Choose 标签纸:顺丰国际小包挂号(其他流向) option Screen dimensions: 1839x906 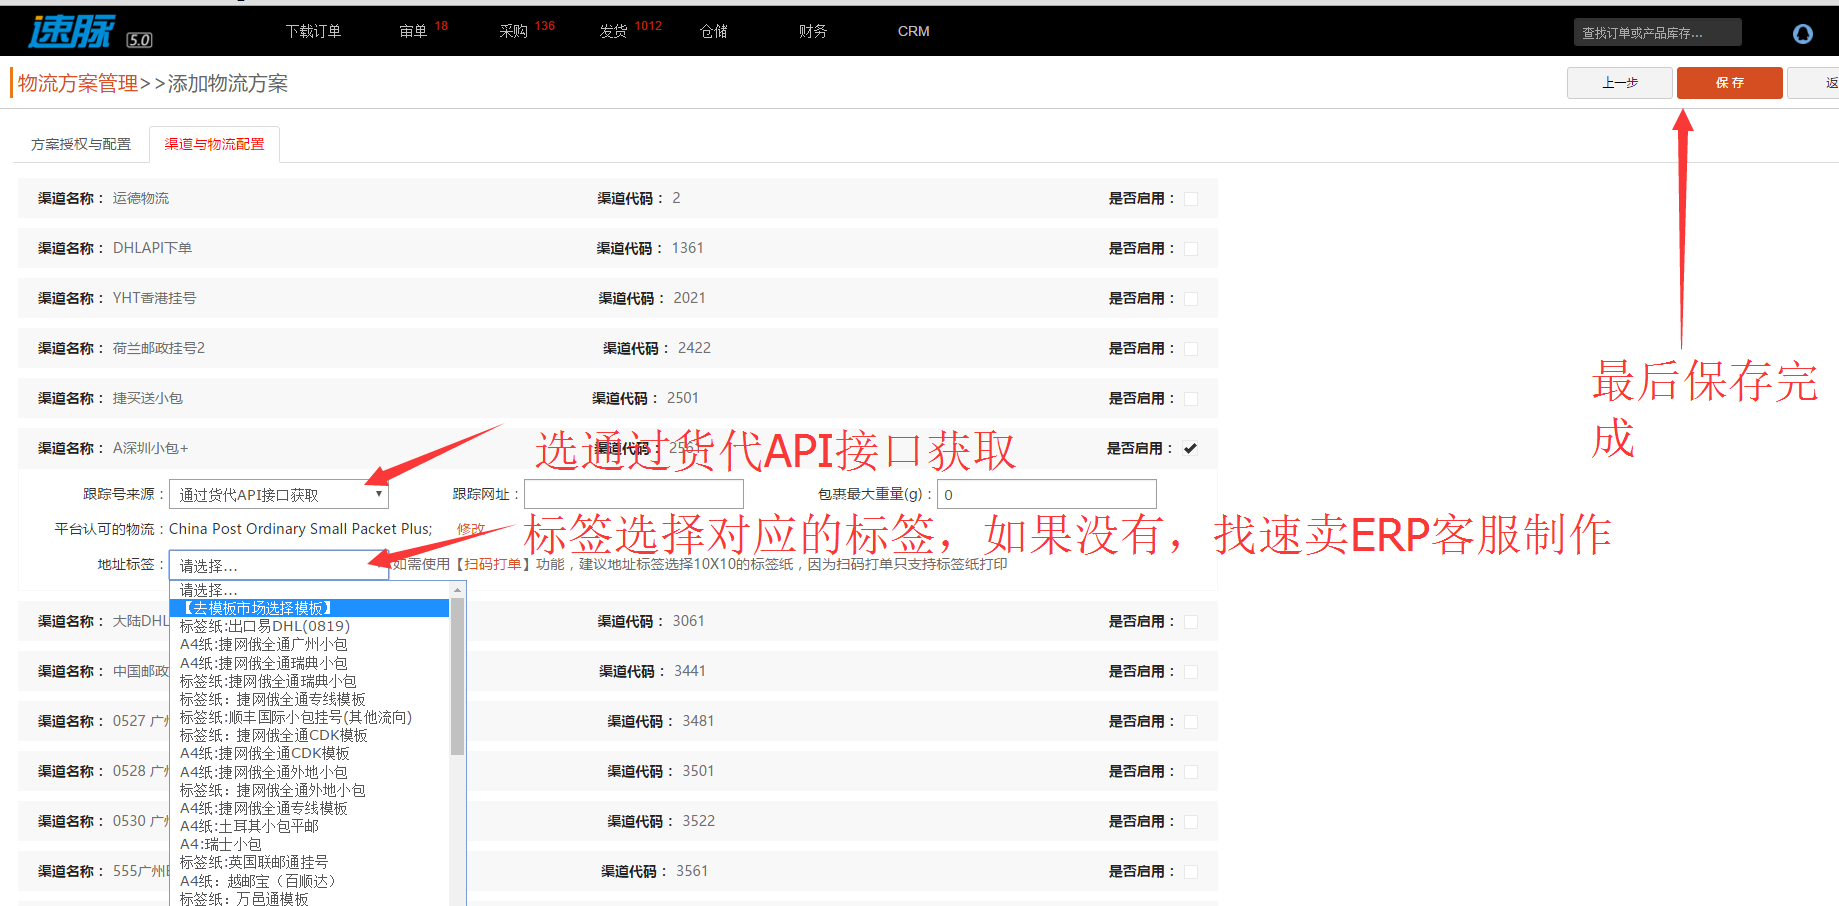[310, 717]
